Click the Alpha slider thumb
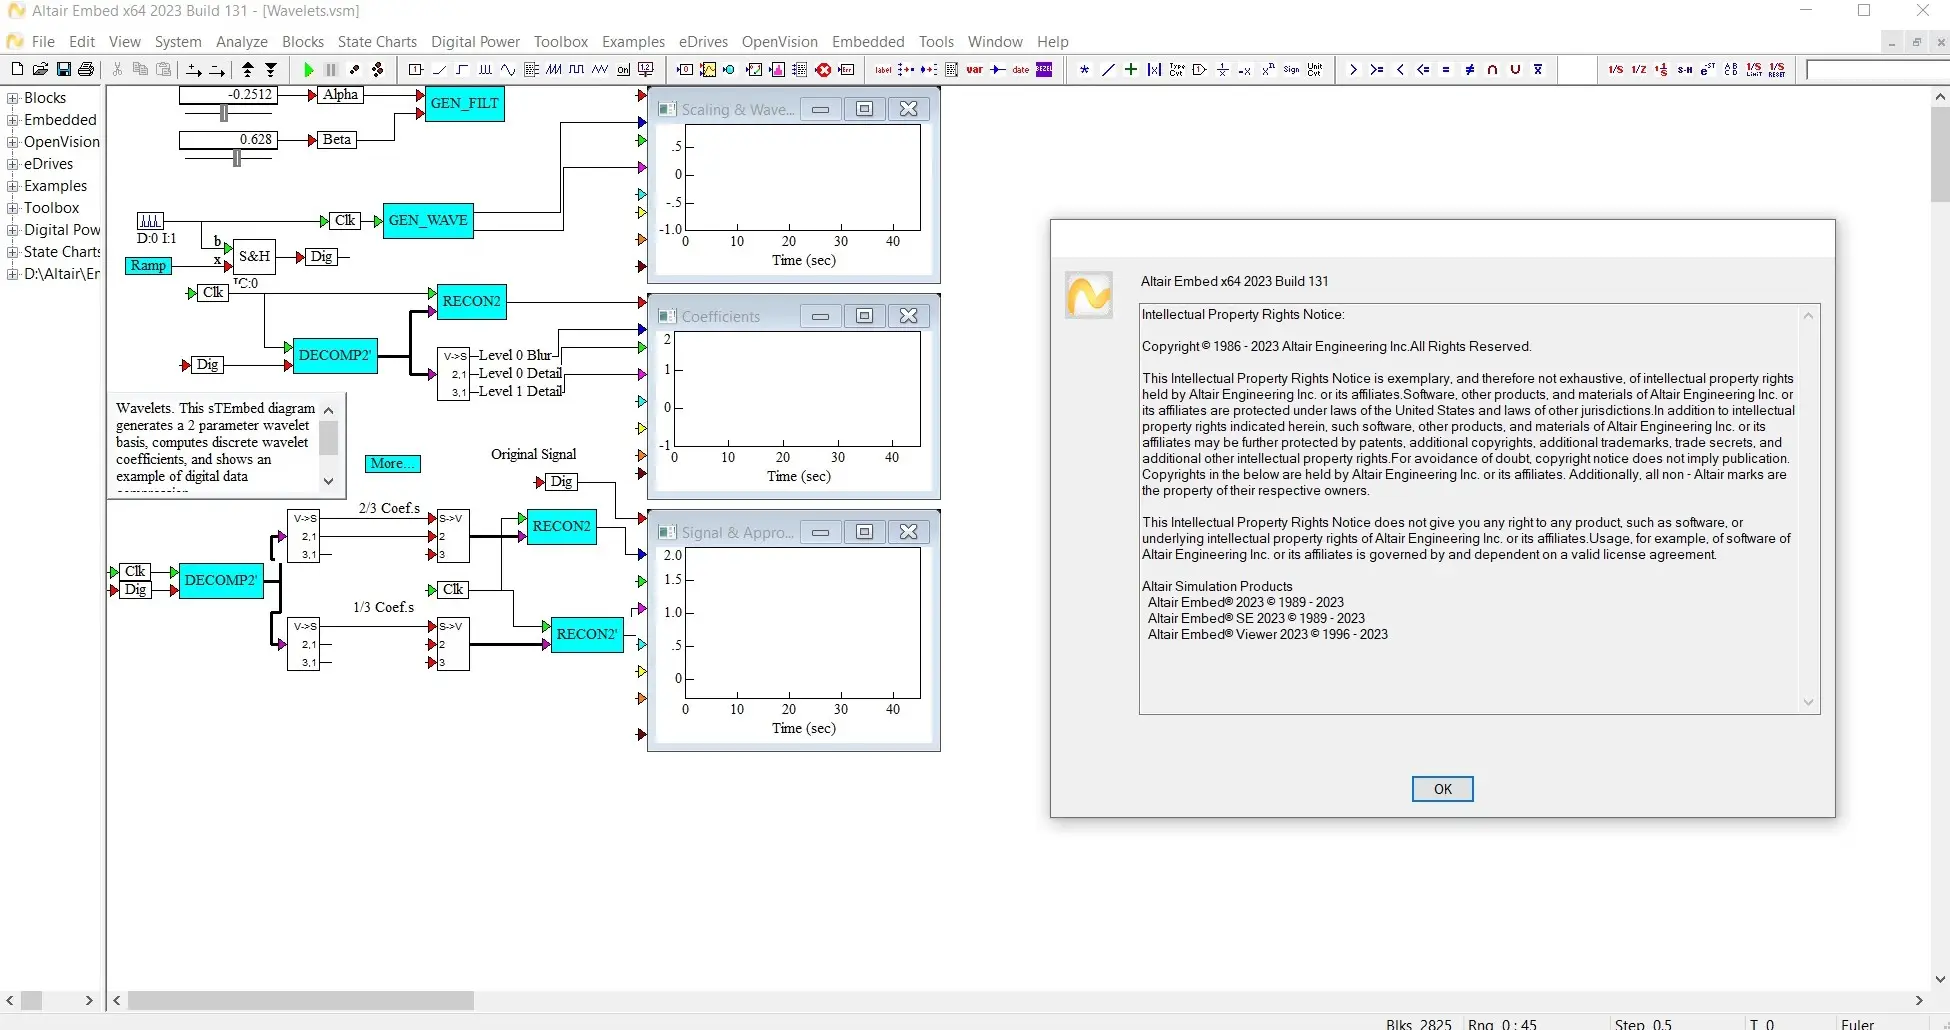The image size is (1950, 1030). tap(224, 113)
